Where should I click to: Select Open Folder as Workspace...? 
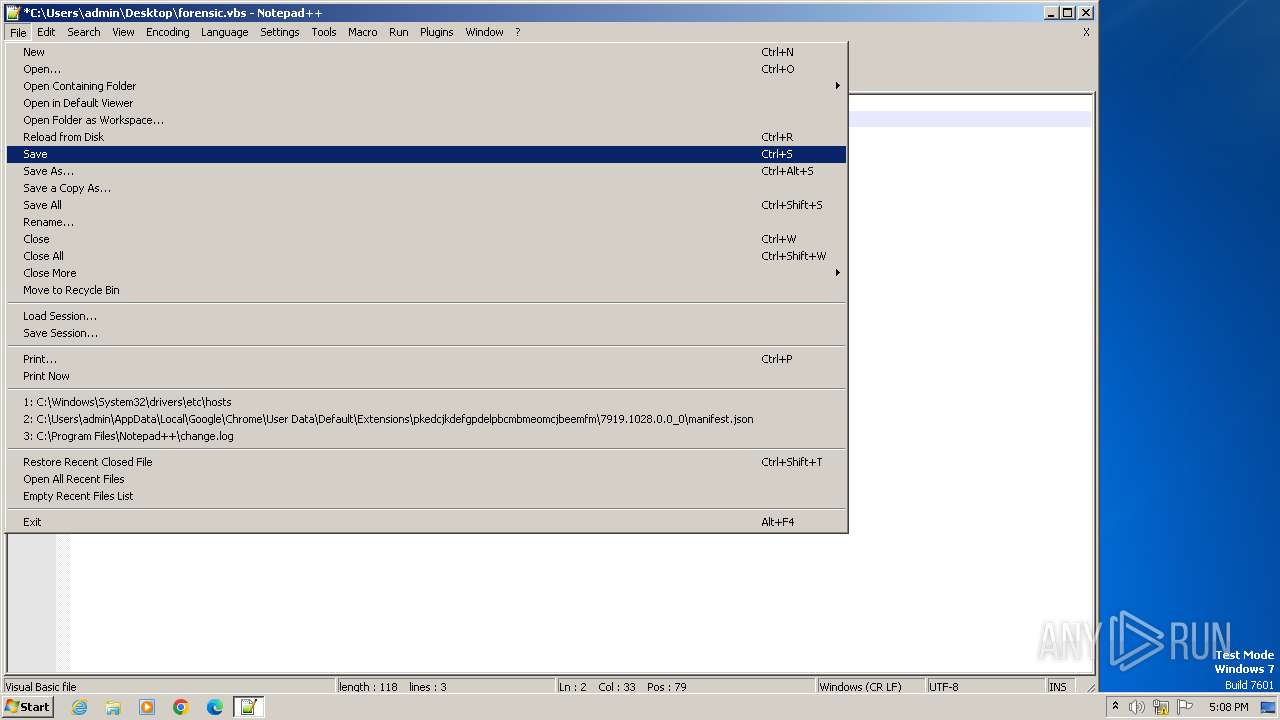426,120
